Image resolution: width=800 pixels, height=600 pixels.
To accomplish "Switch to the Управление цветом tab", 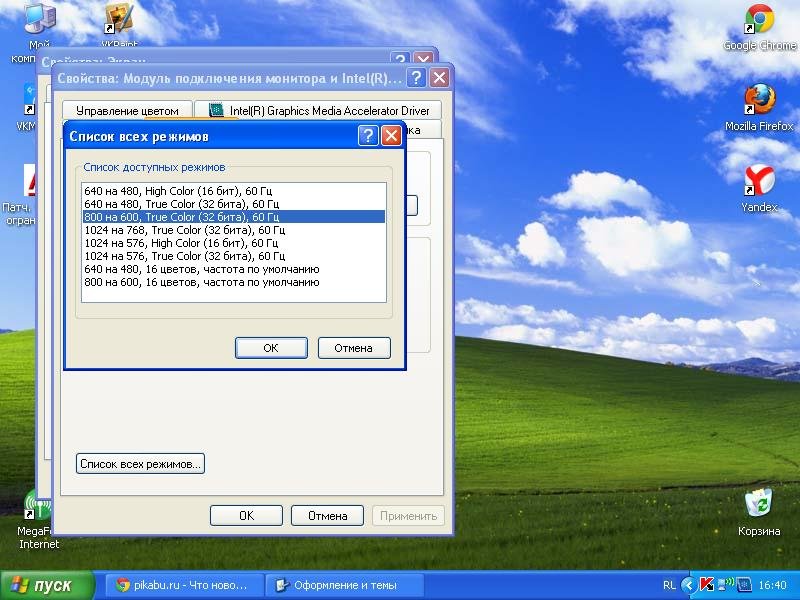I will click(x=127, y=110).
